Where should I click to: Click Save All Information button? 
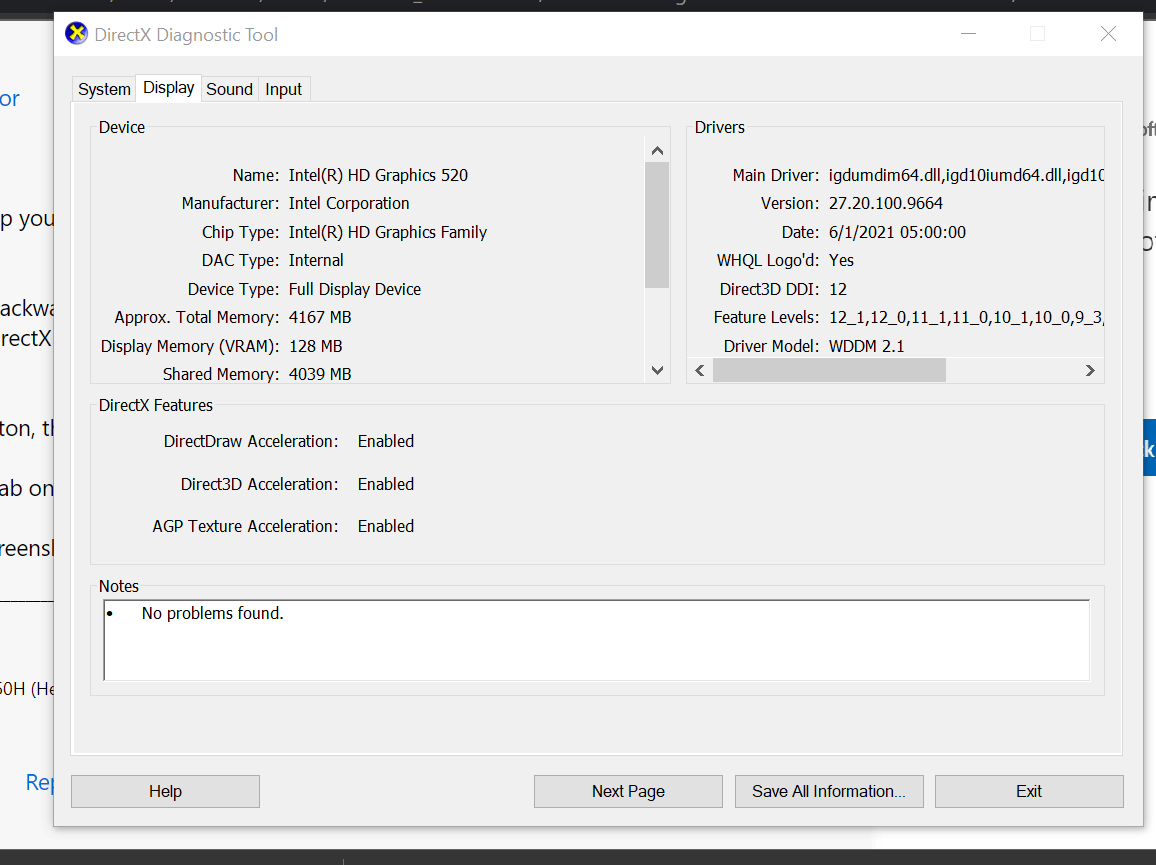[829, 791]
